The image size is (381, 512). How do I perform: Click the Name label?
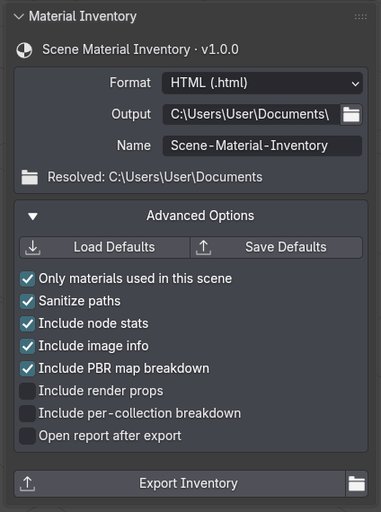(x=134, y=146)
